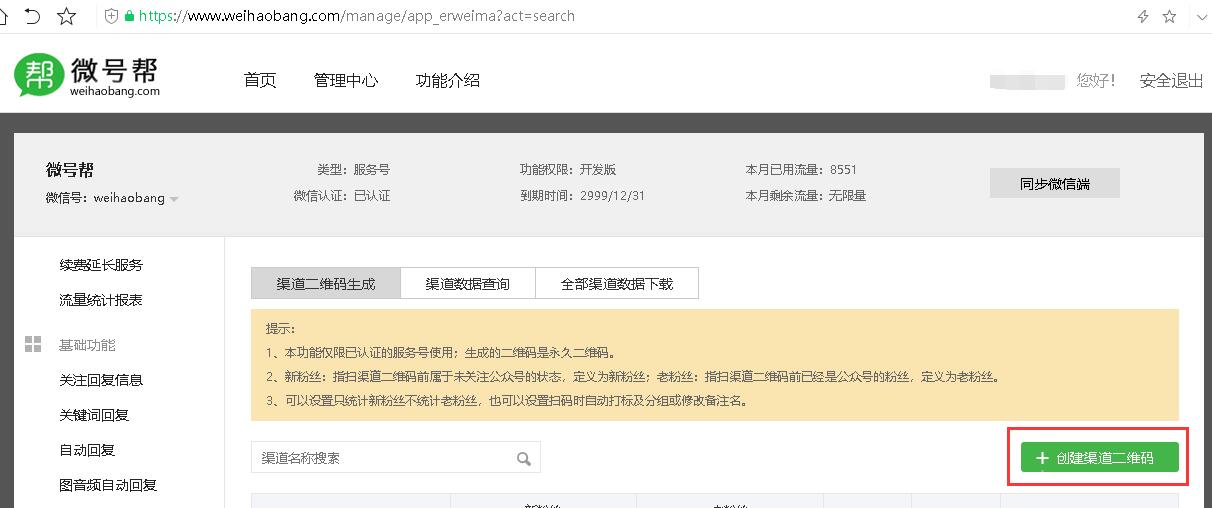This screenshot has width=1212, height=508.
Task: Click the 本月已用流量: 8551 text
Action: tap(801, 169)
